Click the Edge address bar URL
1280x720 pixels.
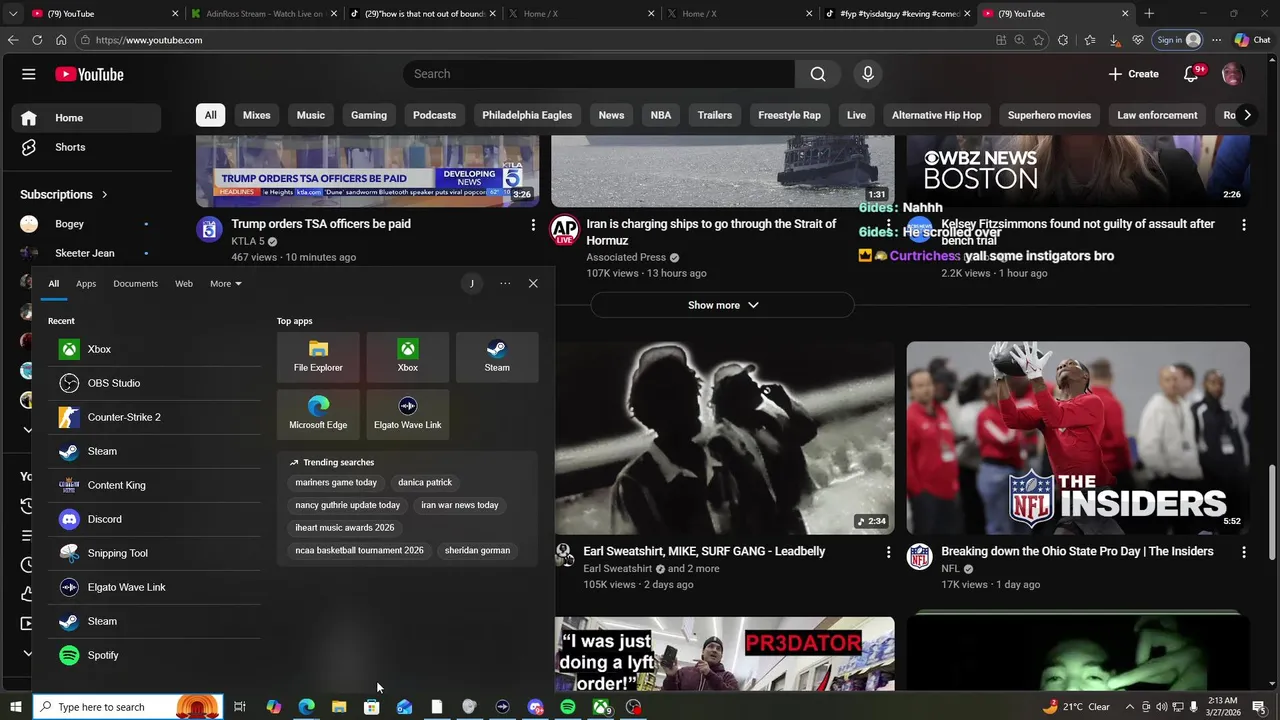(149, 40)
